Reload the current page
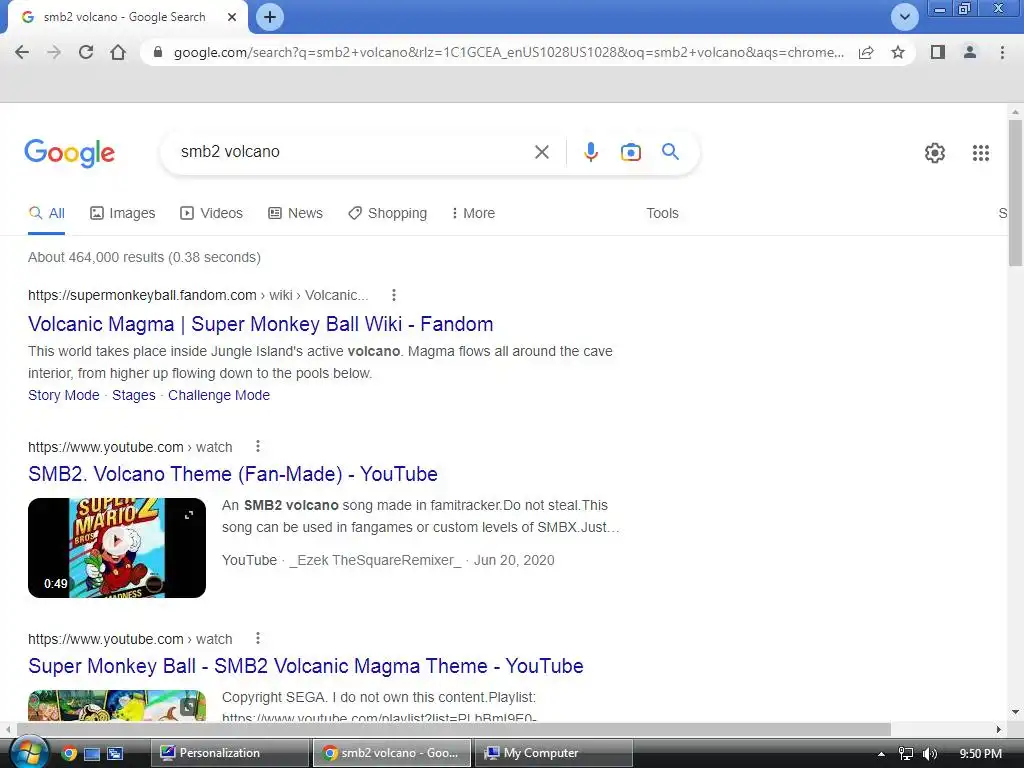1024x768 pixels. coord(86,52)
